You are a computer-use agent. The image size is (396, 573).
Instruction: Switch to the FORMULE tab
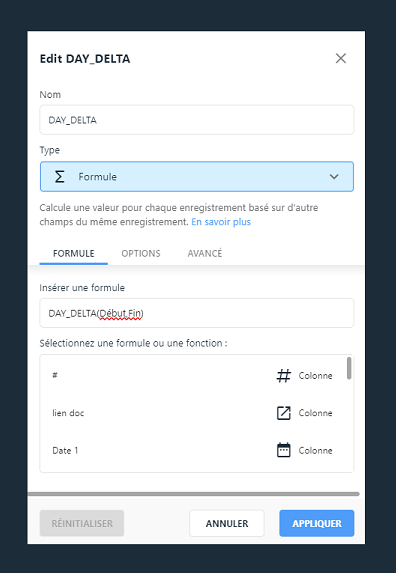74,254
